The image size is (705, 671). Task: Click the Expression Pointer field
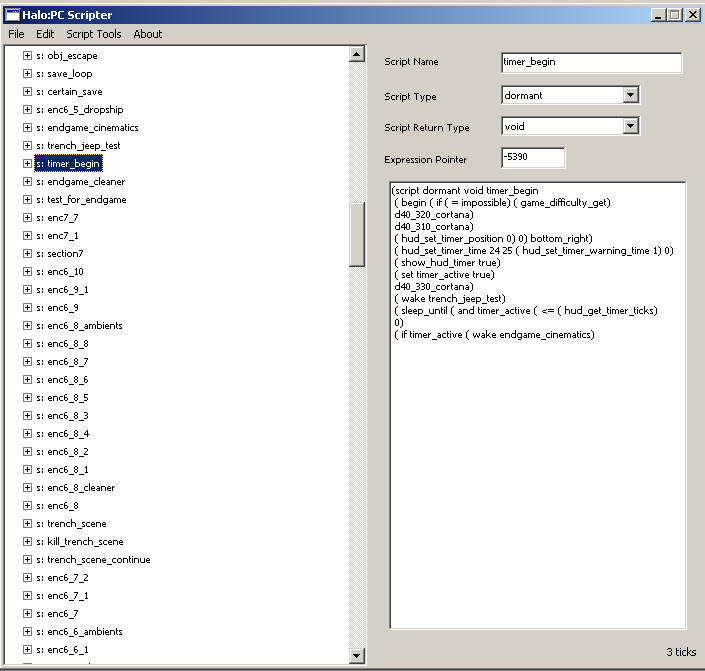pyautogui.click(x=532, y=158)
